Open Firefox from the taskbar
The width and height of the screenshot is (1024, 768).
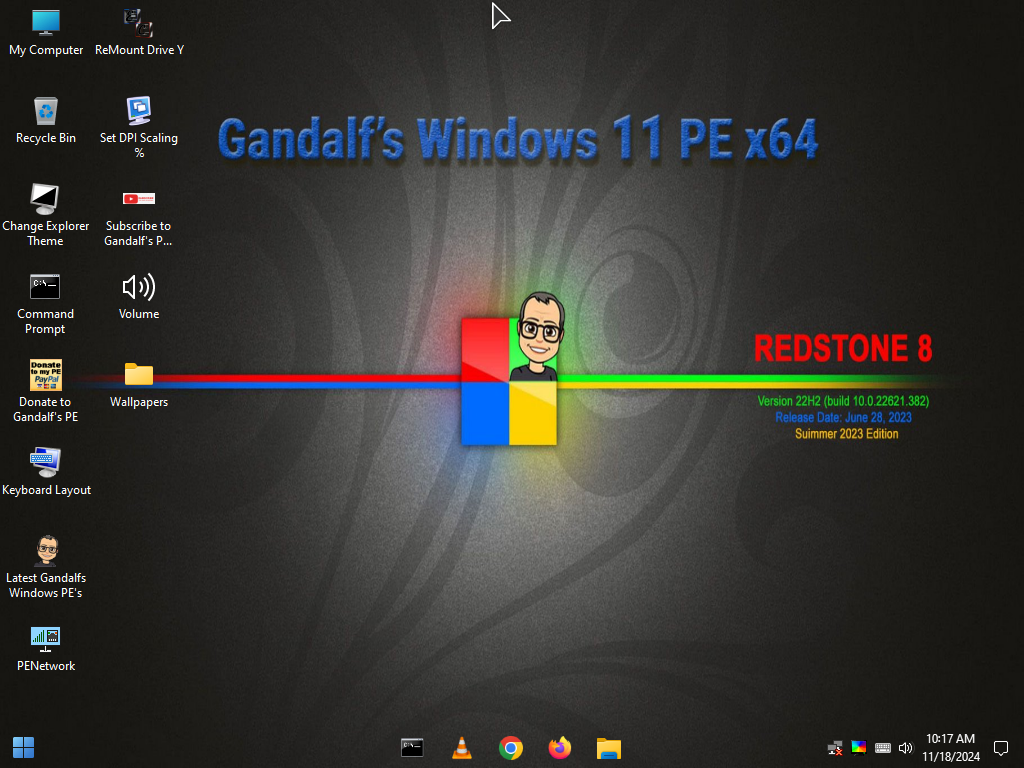click(560, 748)
